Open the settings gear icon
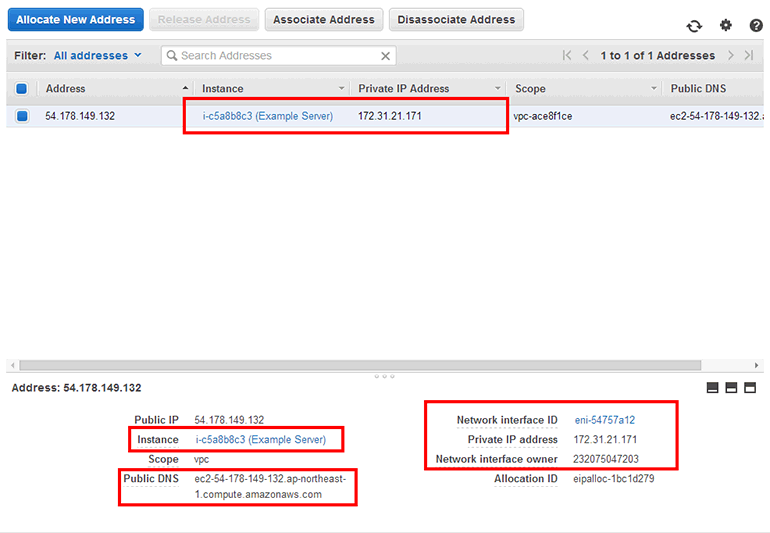This screenshot has width=770, height=533. [726, 26]
